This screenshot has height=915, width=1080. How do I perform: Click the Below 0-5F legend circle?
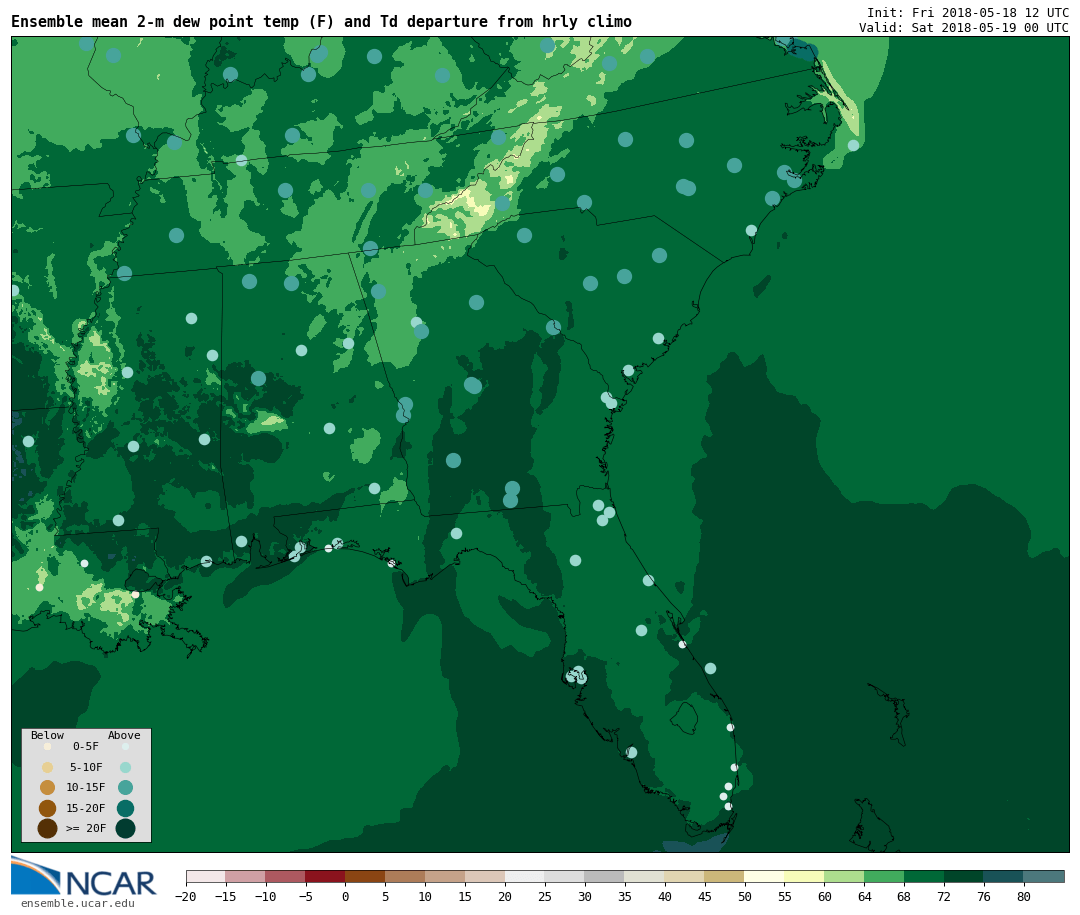point(48,746)
